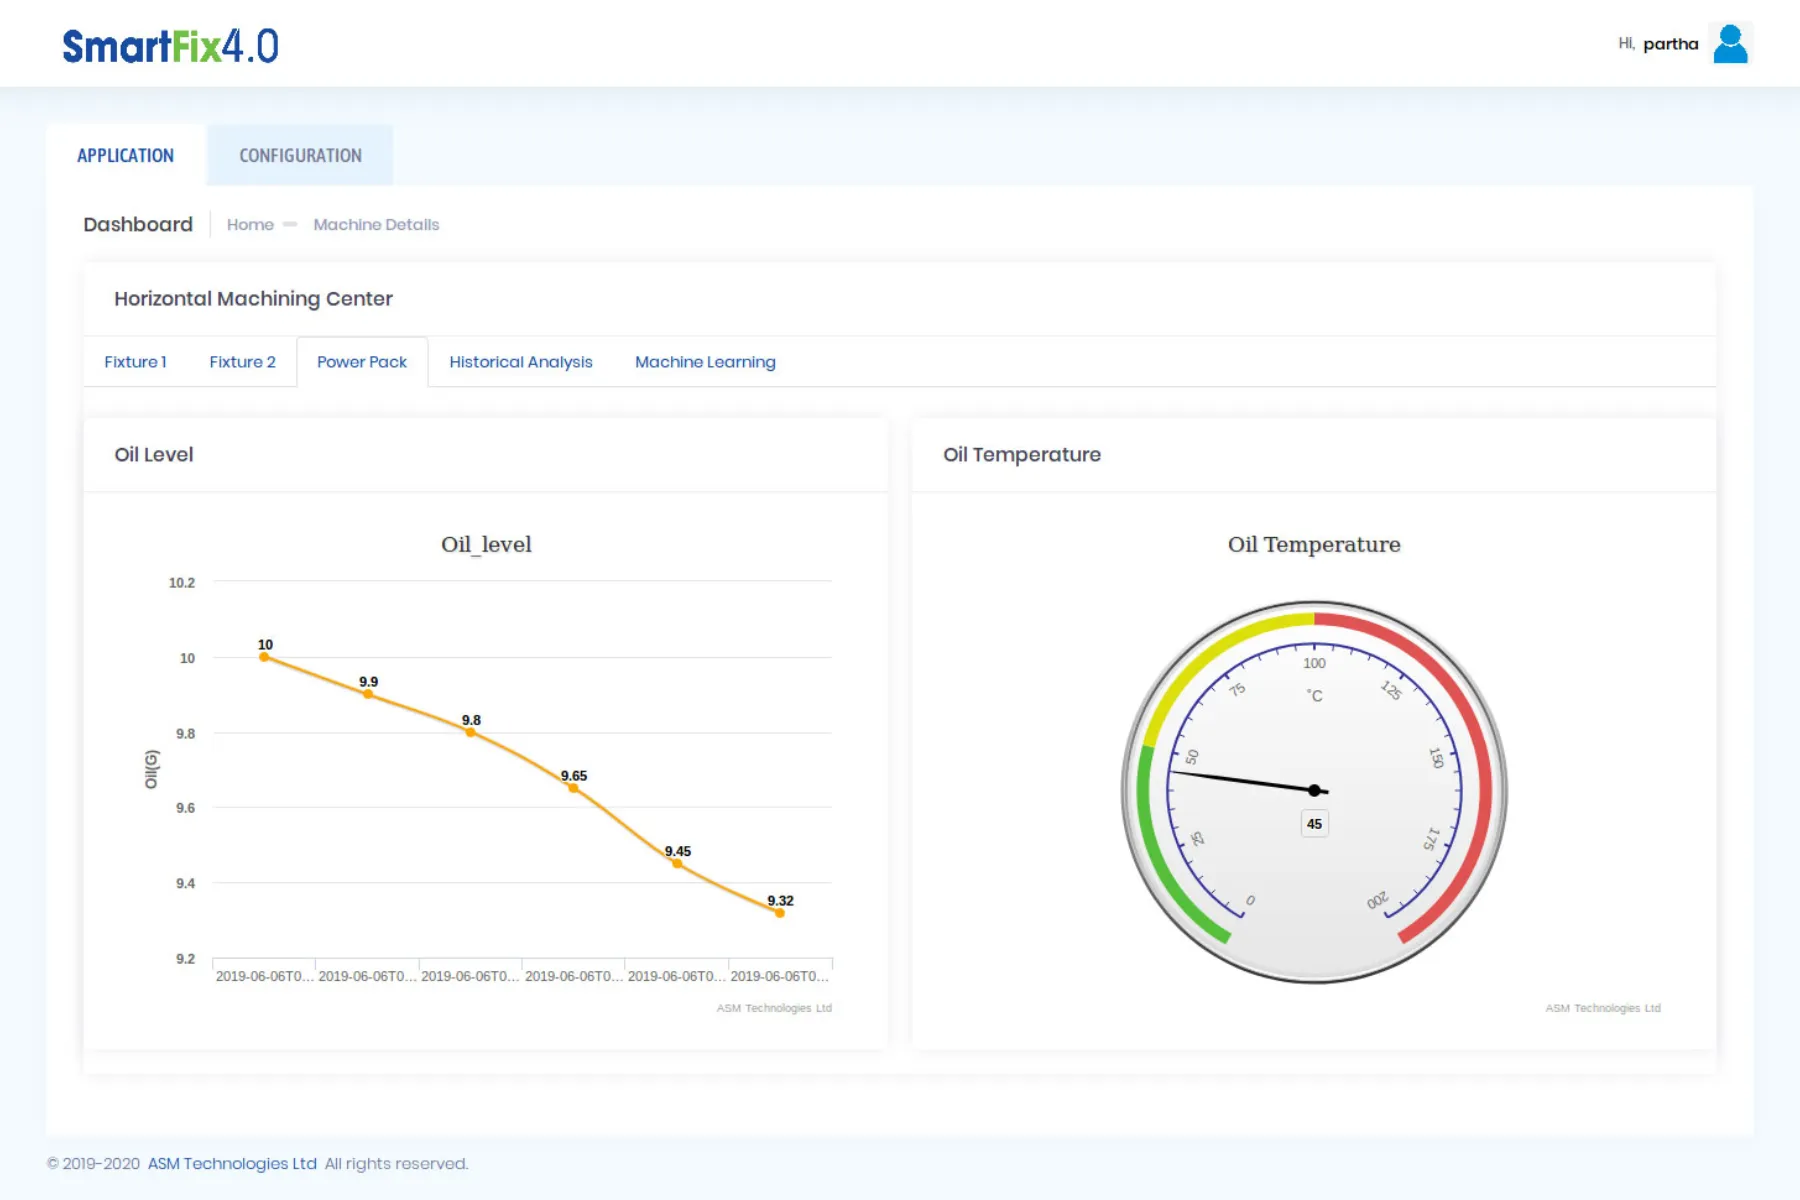The width and height of the screenshot is (1800, 1200).
Task: Open ASM Technologies Ltd footer link
Action: click(x=232, y=1164)
